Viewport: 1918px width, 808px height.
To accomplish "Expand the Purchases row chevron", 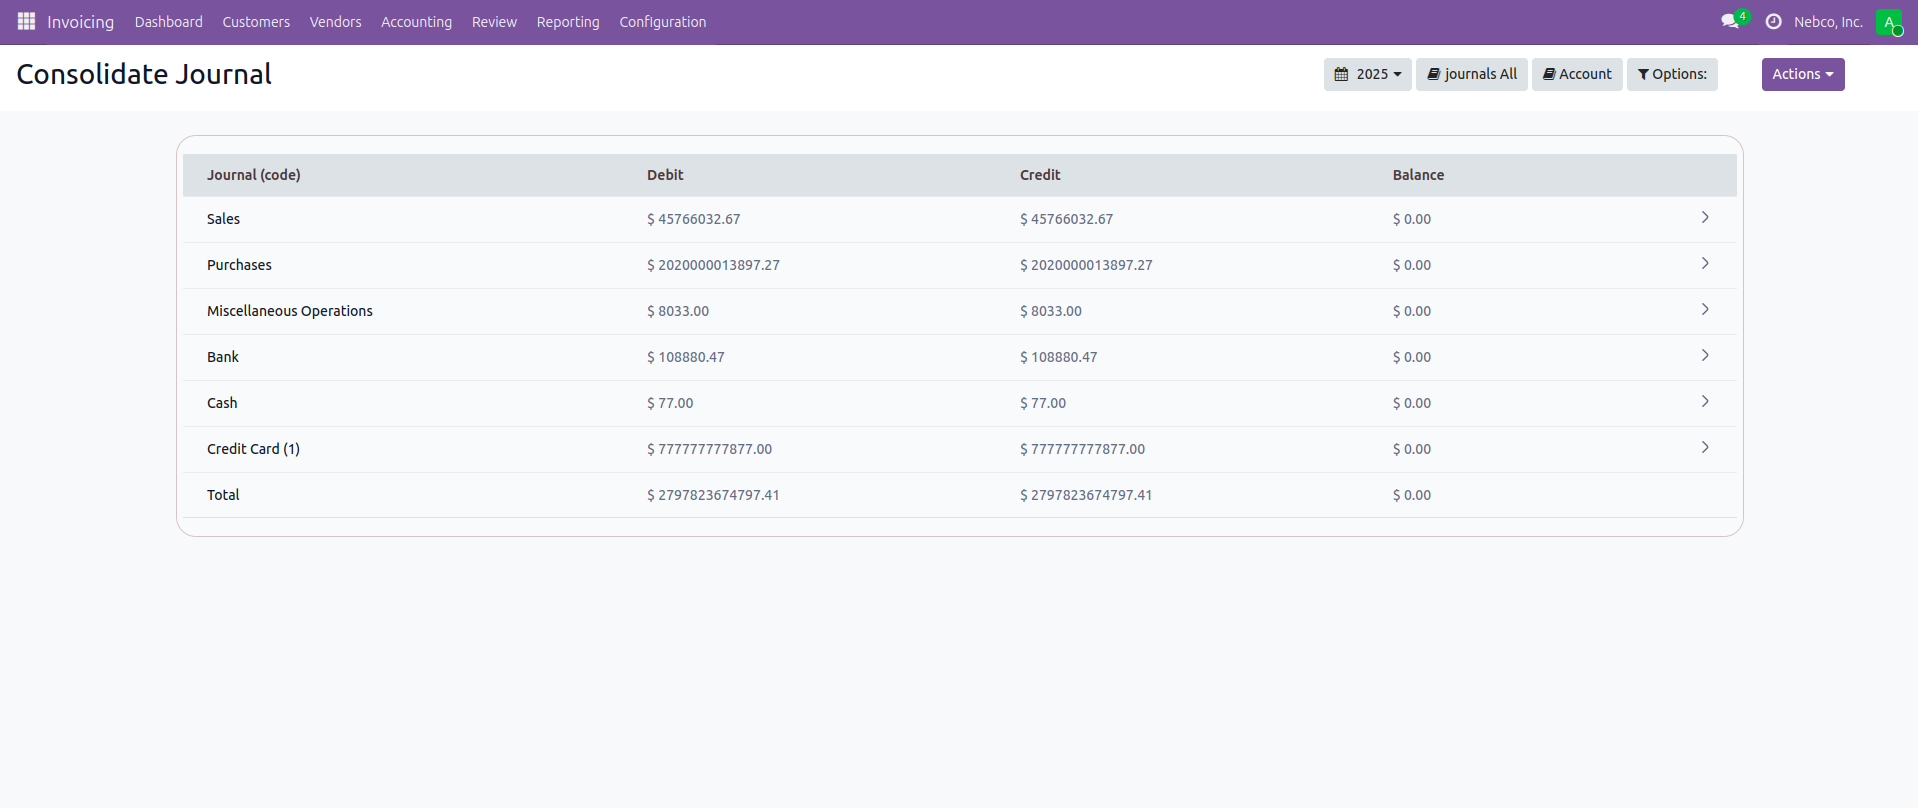I will 1705,264.
